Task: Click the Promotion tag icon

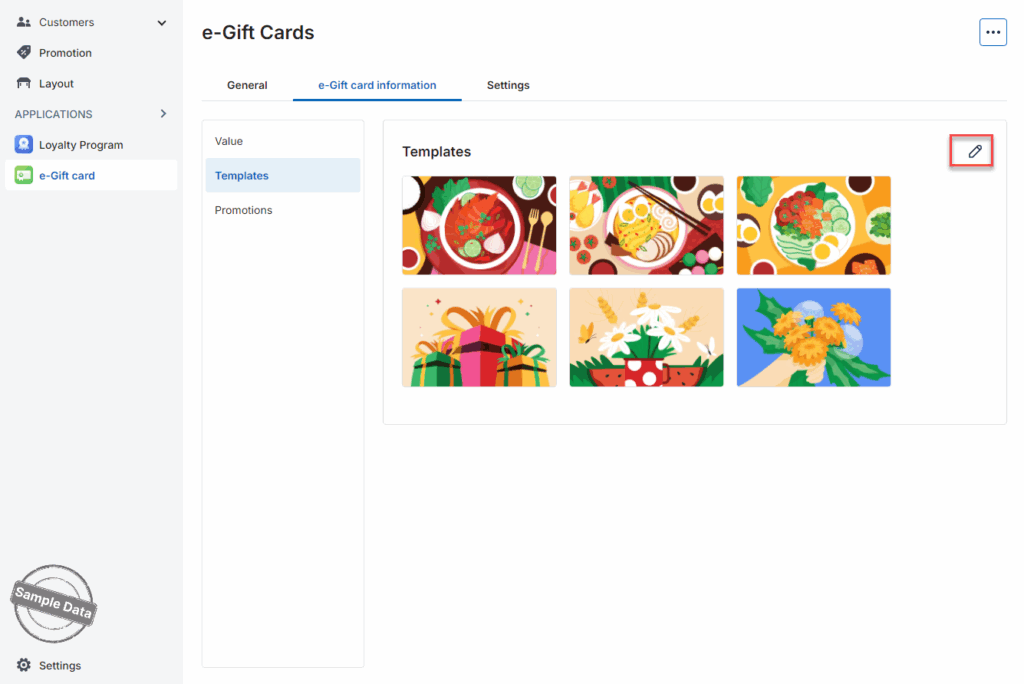Action: pos(24,52)
